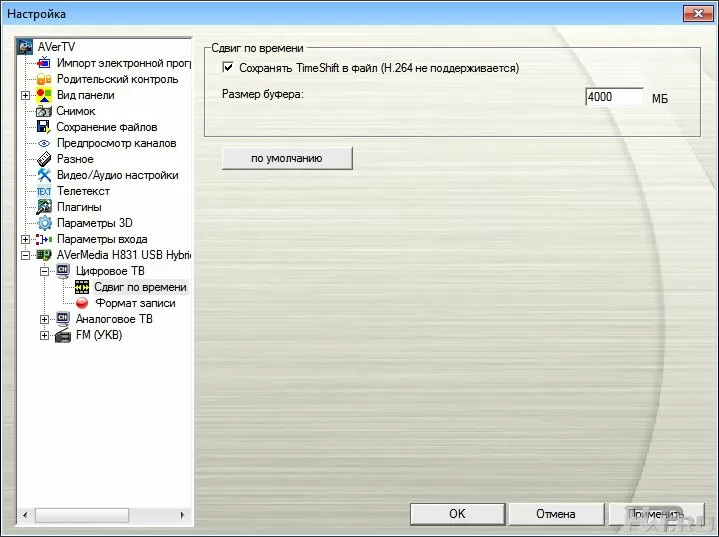This screenshot has width=719, height=537.
Task: Select the Плагины icon
Action: click(x=44, y=207)
